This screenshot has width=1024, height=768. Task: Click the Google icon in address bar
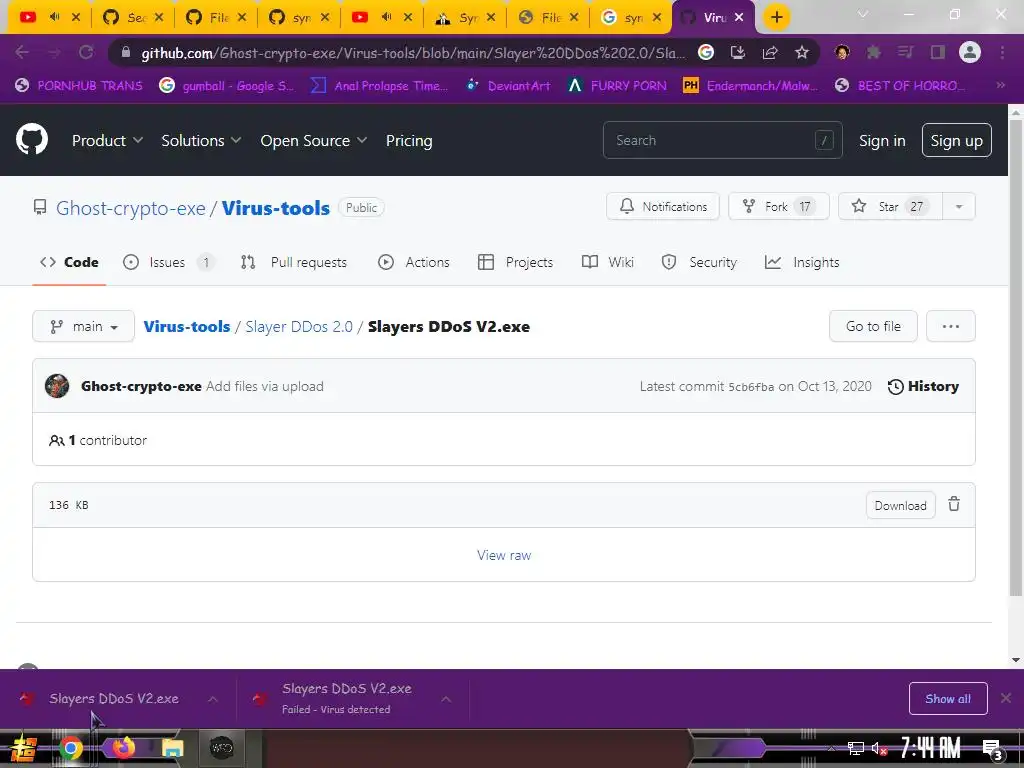(x=706, y=52)
